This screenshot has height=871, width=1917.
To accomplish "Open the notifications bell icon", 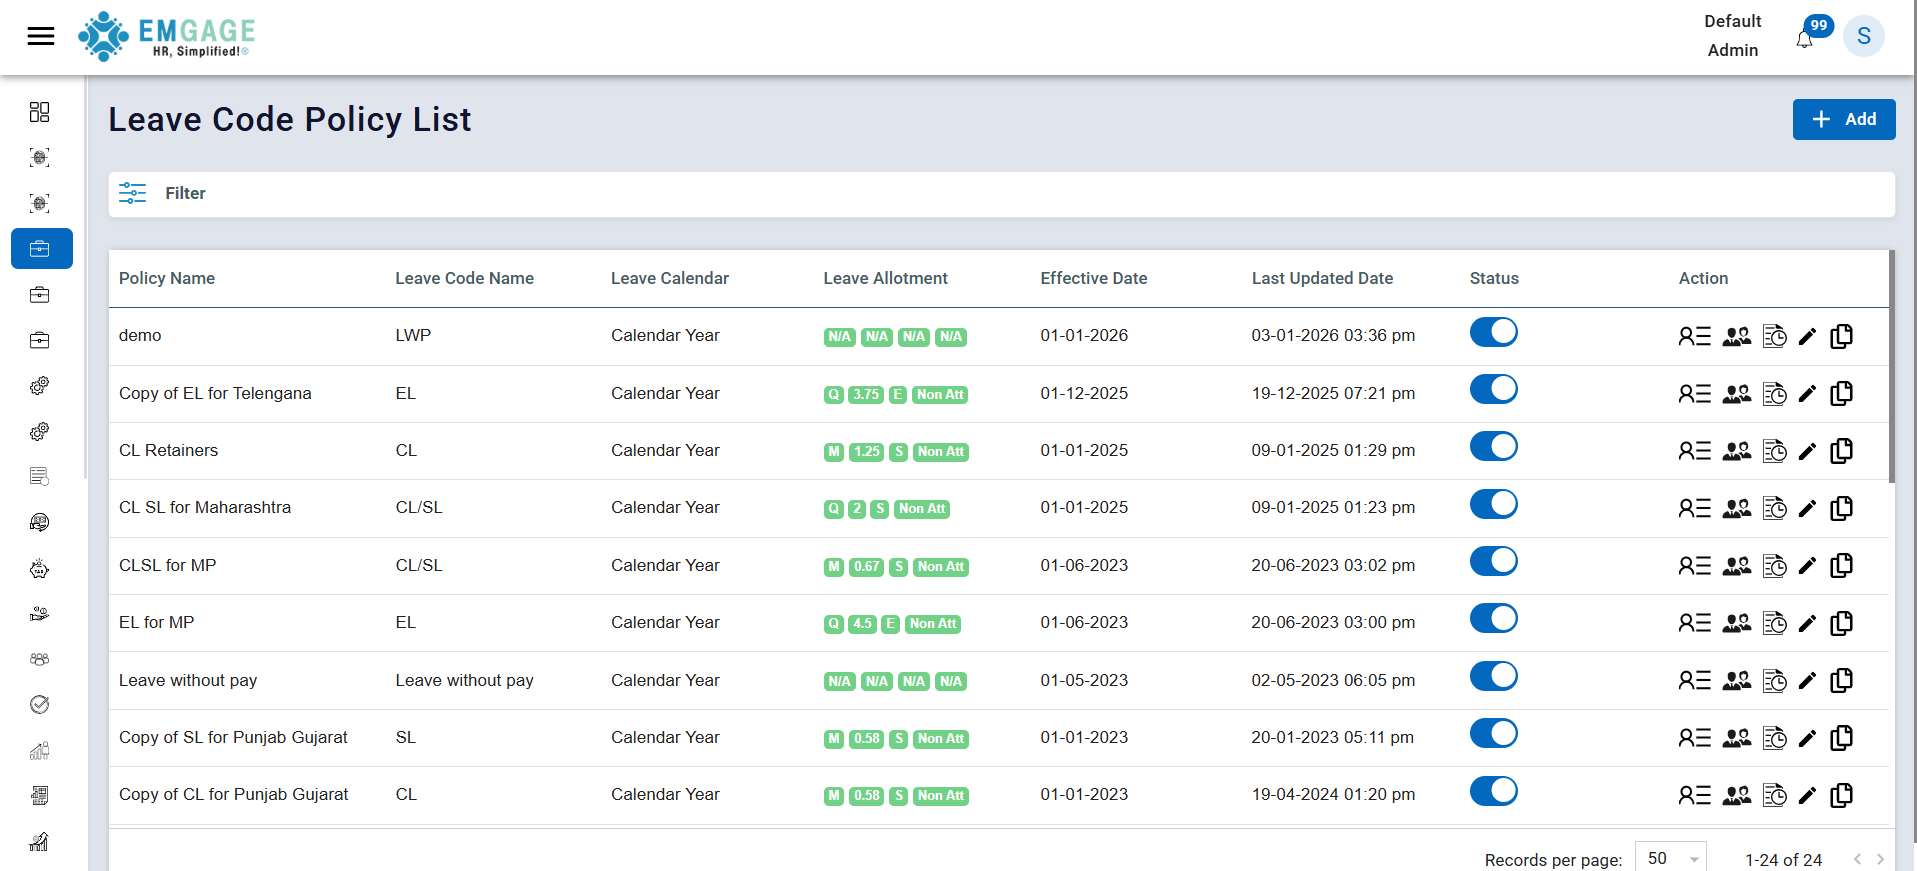I will (1804, 40).
